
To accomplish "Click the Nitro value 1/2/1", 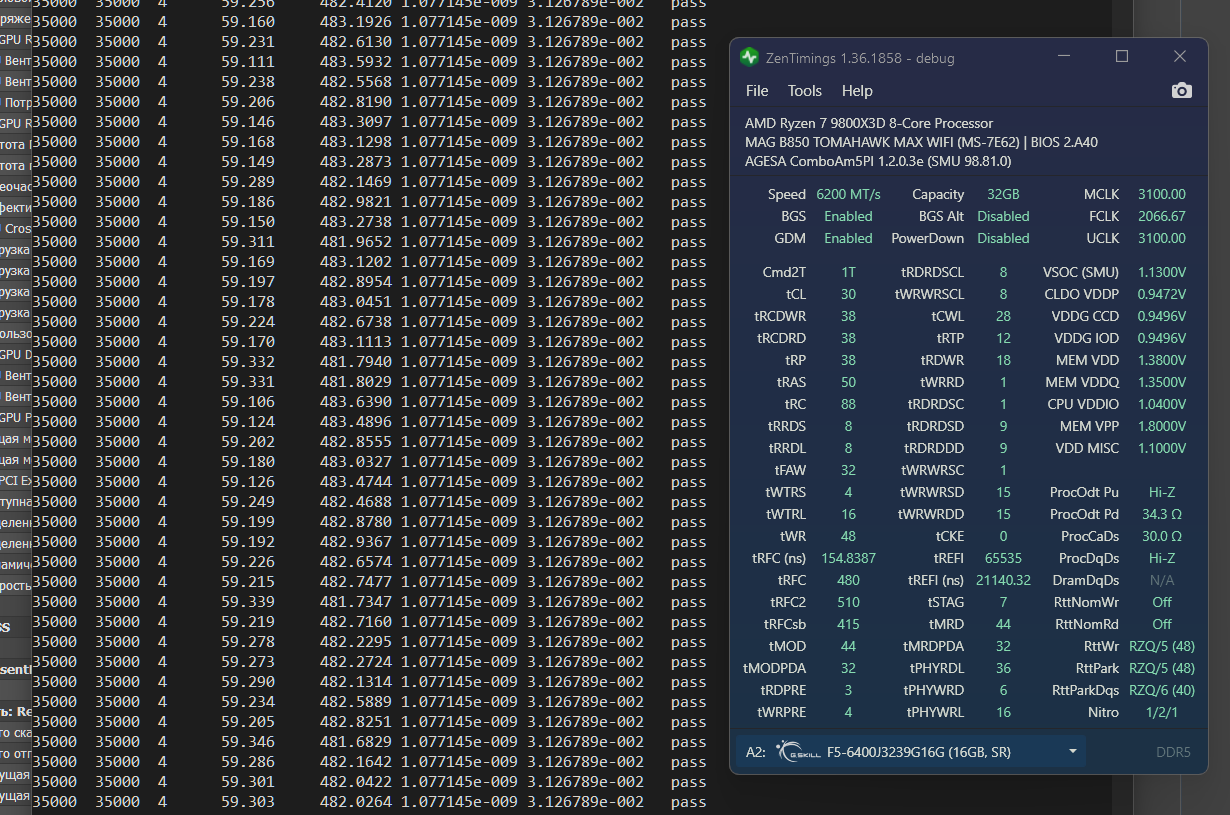I will [x=1162, y=713].
